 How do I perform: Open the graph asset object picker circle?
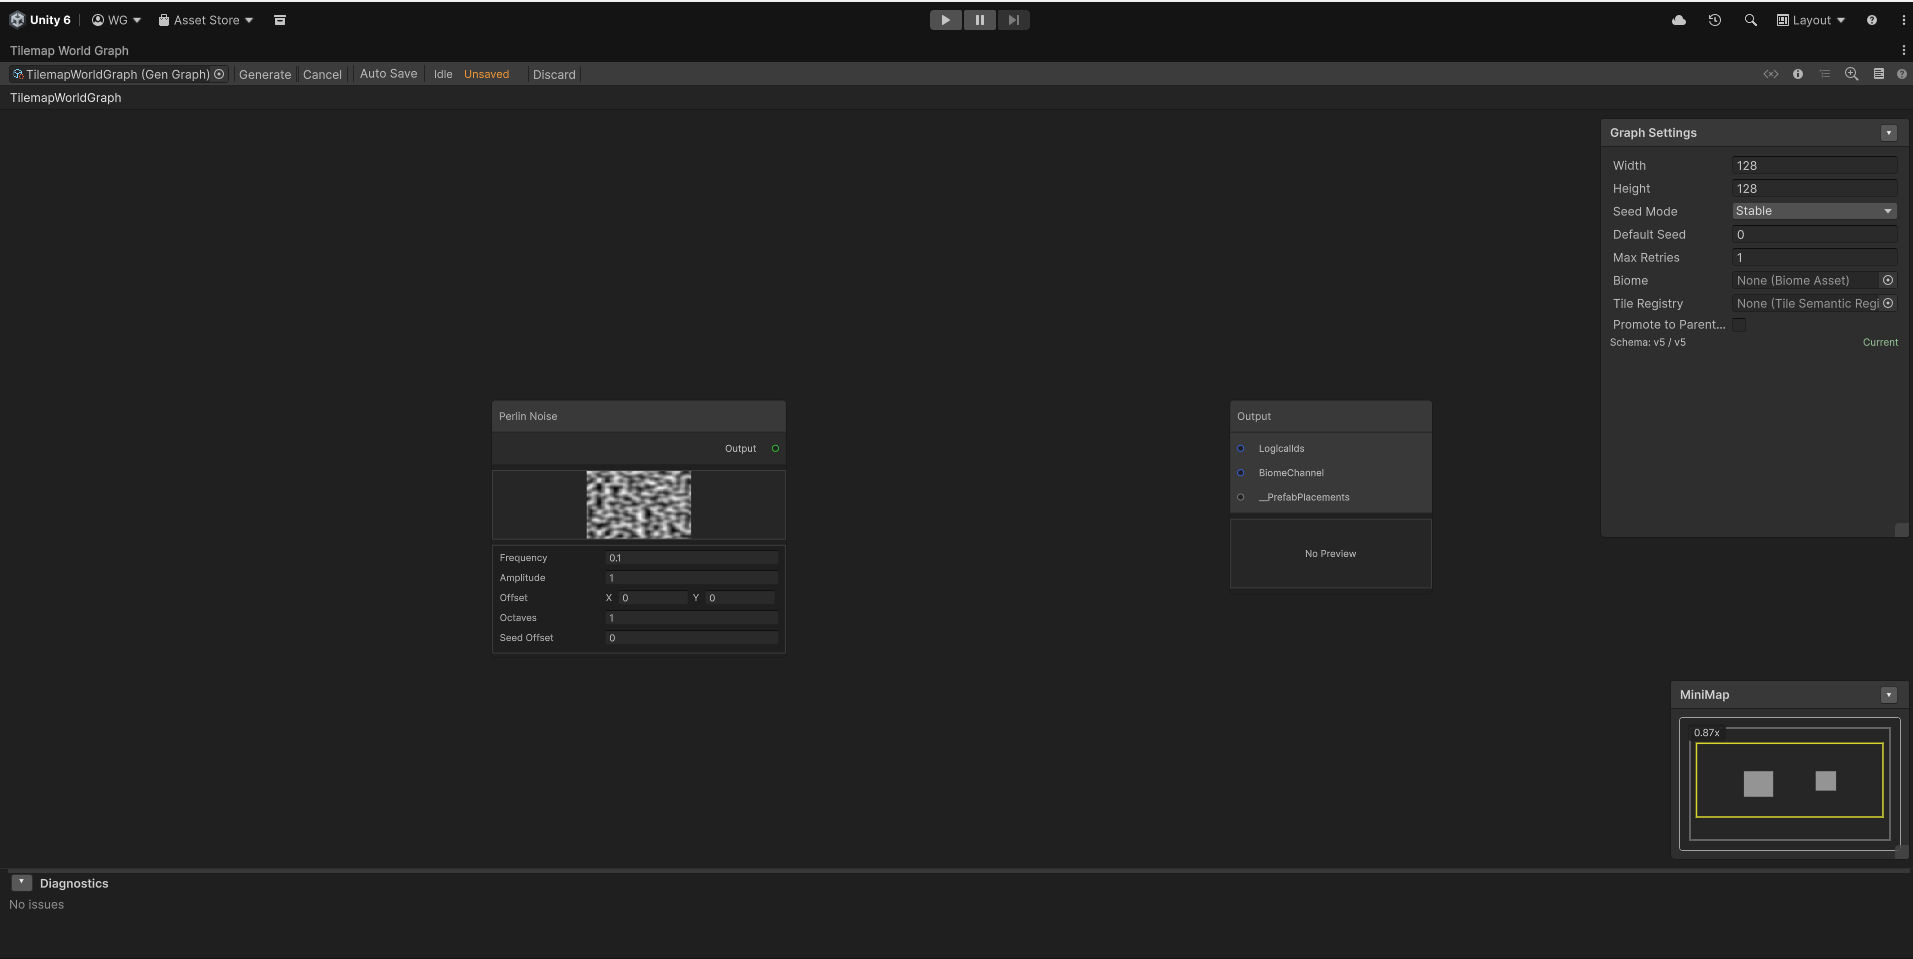coord(219,74)
